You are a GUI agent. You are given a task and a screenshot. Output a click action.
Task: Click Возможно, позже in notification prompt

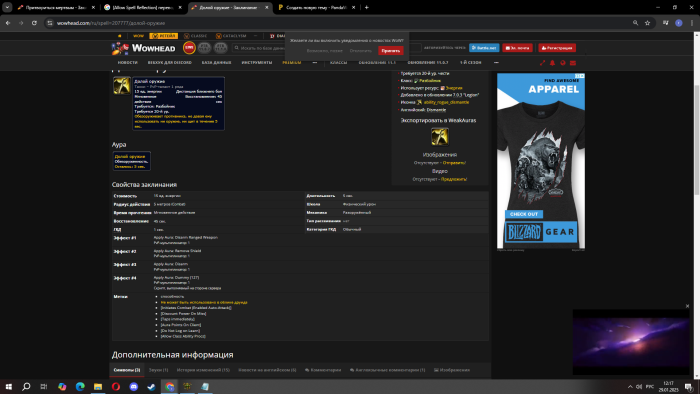pyautogui.click(x=325, y=51)
